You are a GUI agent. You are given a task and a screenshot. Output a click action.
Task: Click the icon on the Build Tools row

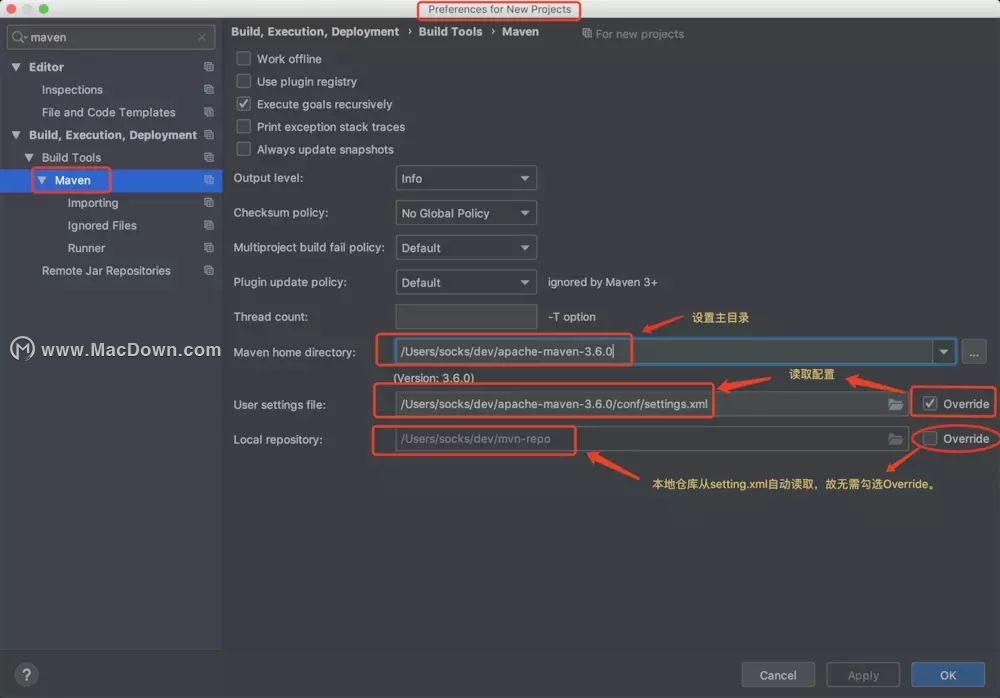coord(209,157)
